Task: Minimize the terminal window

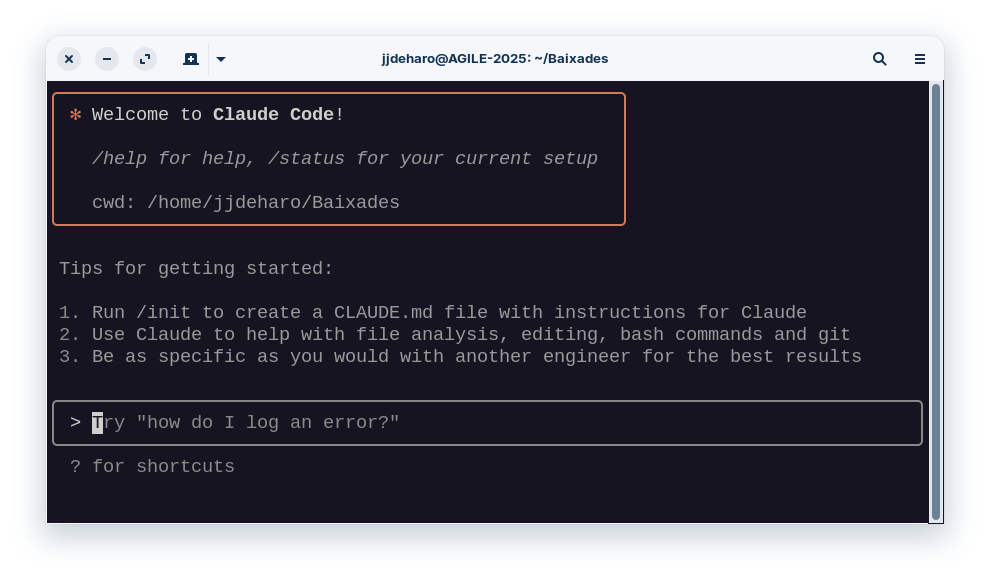Action: pos(107,59)
